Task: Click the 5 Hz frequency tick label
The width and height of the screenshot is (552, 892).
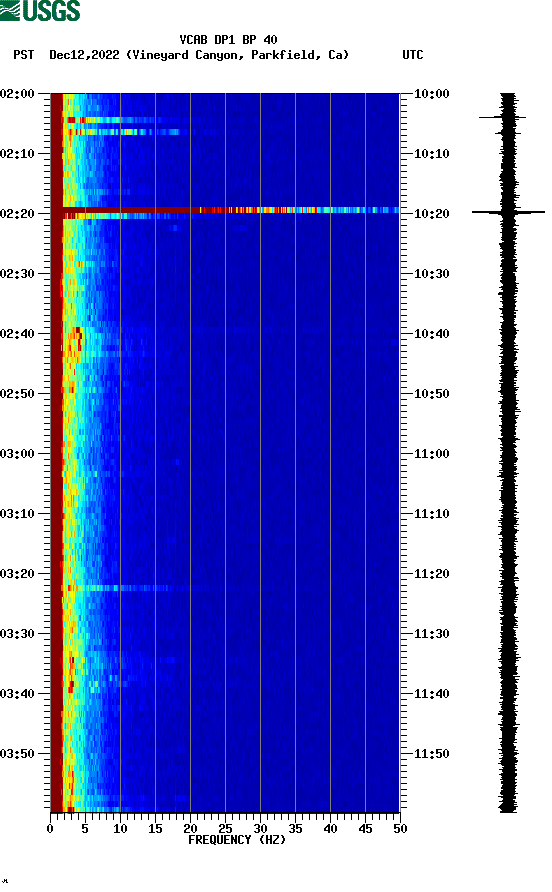Action: coord(85,829)
